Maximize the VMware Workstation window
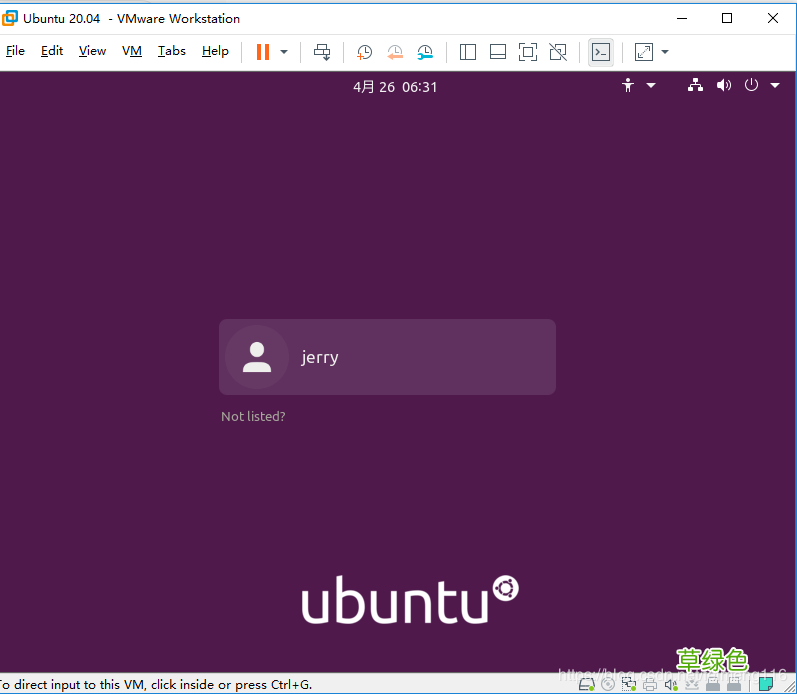 coord(727,18)
